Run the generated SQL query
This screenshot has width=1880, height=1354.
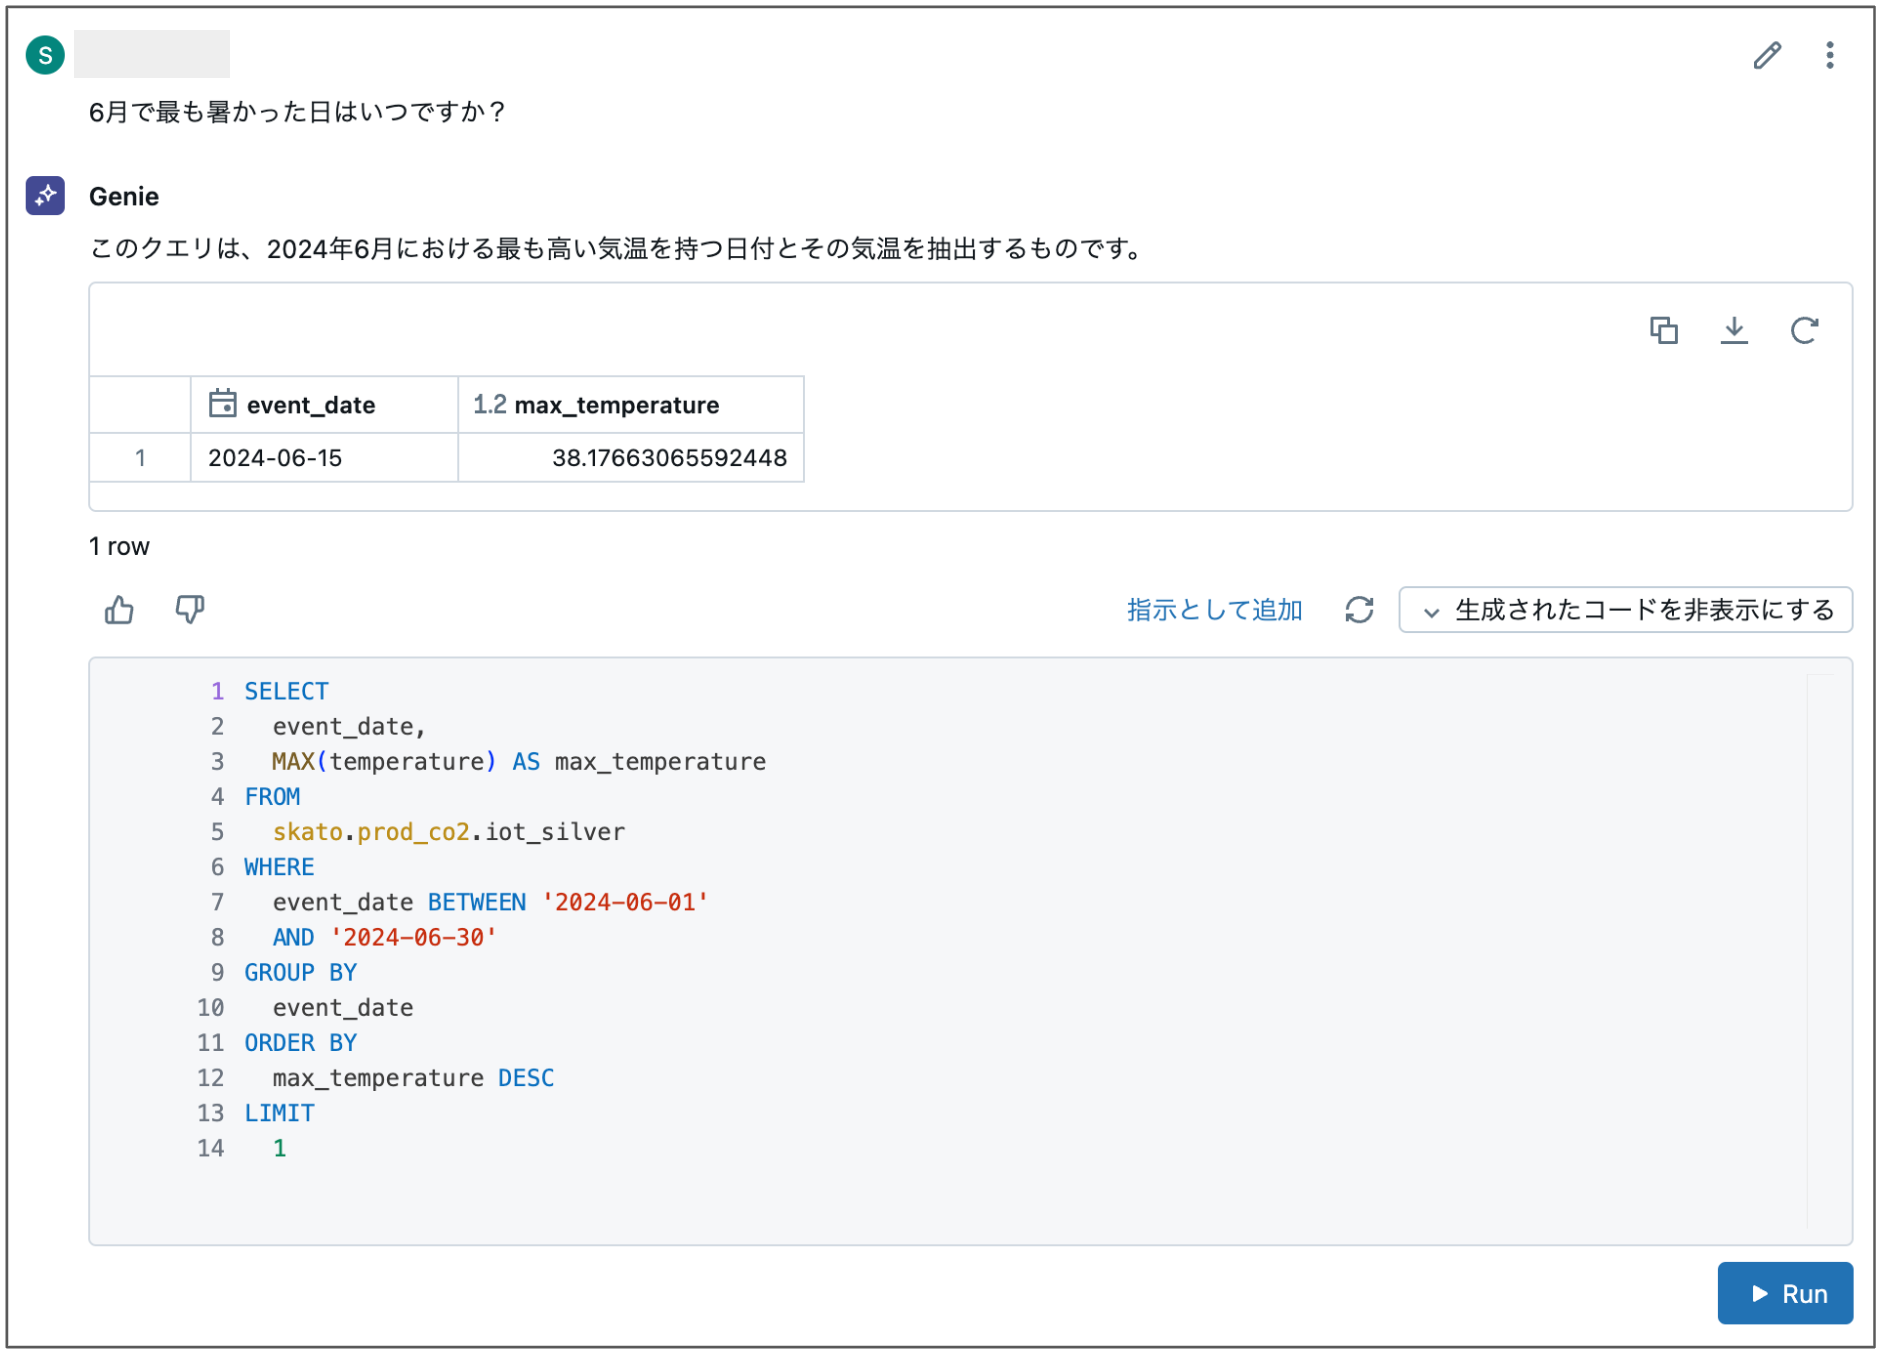click(x=1785, y=1293)
